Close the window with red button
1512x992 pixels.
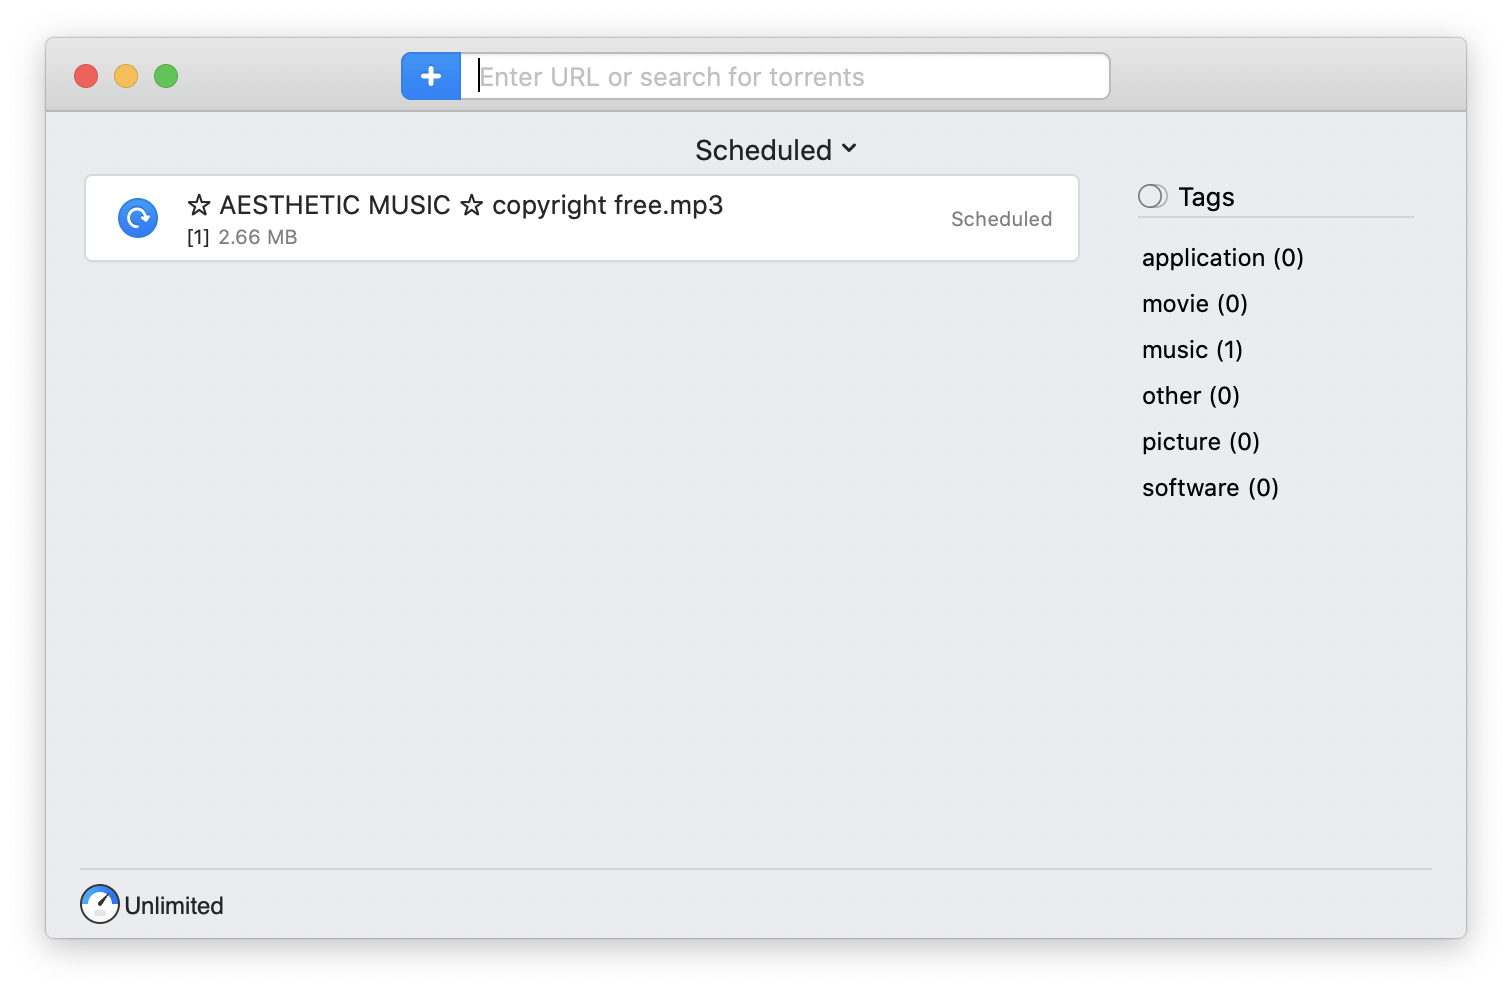[86, 76]
